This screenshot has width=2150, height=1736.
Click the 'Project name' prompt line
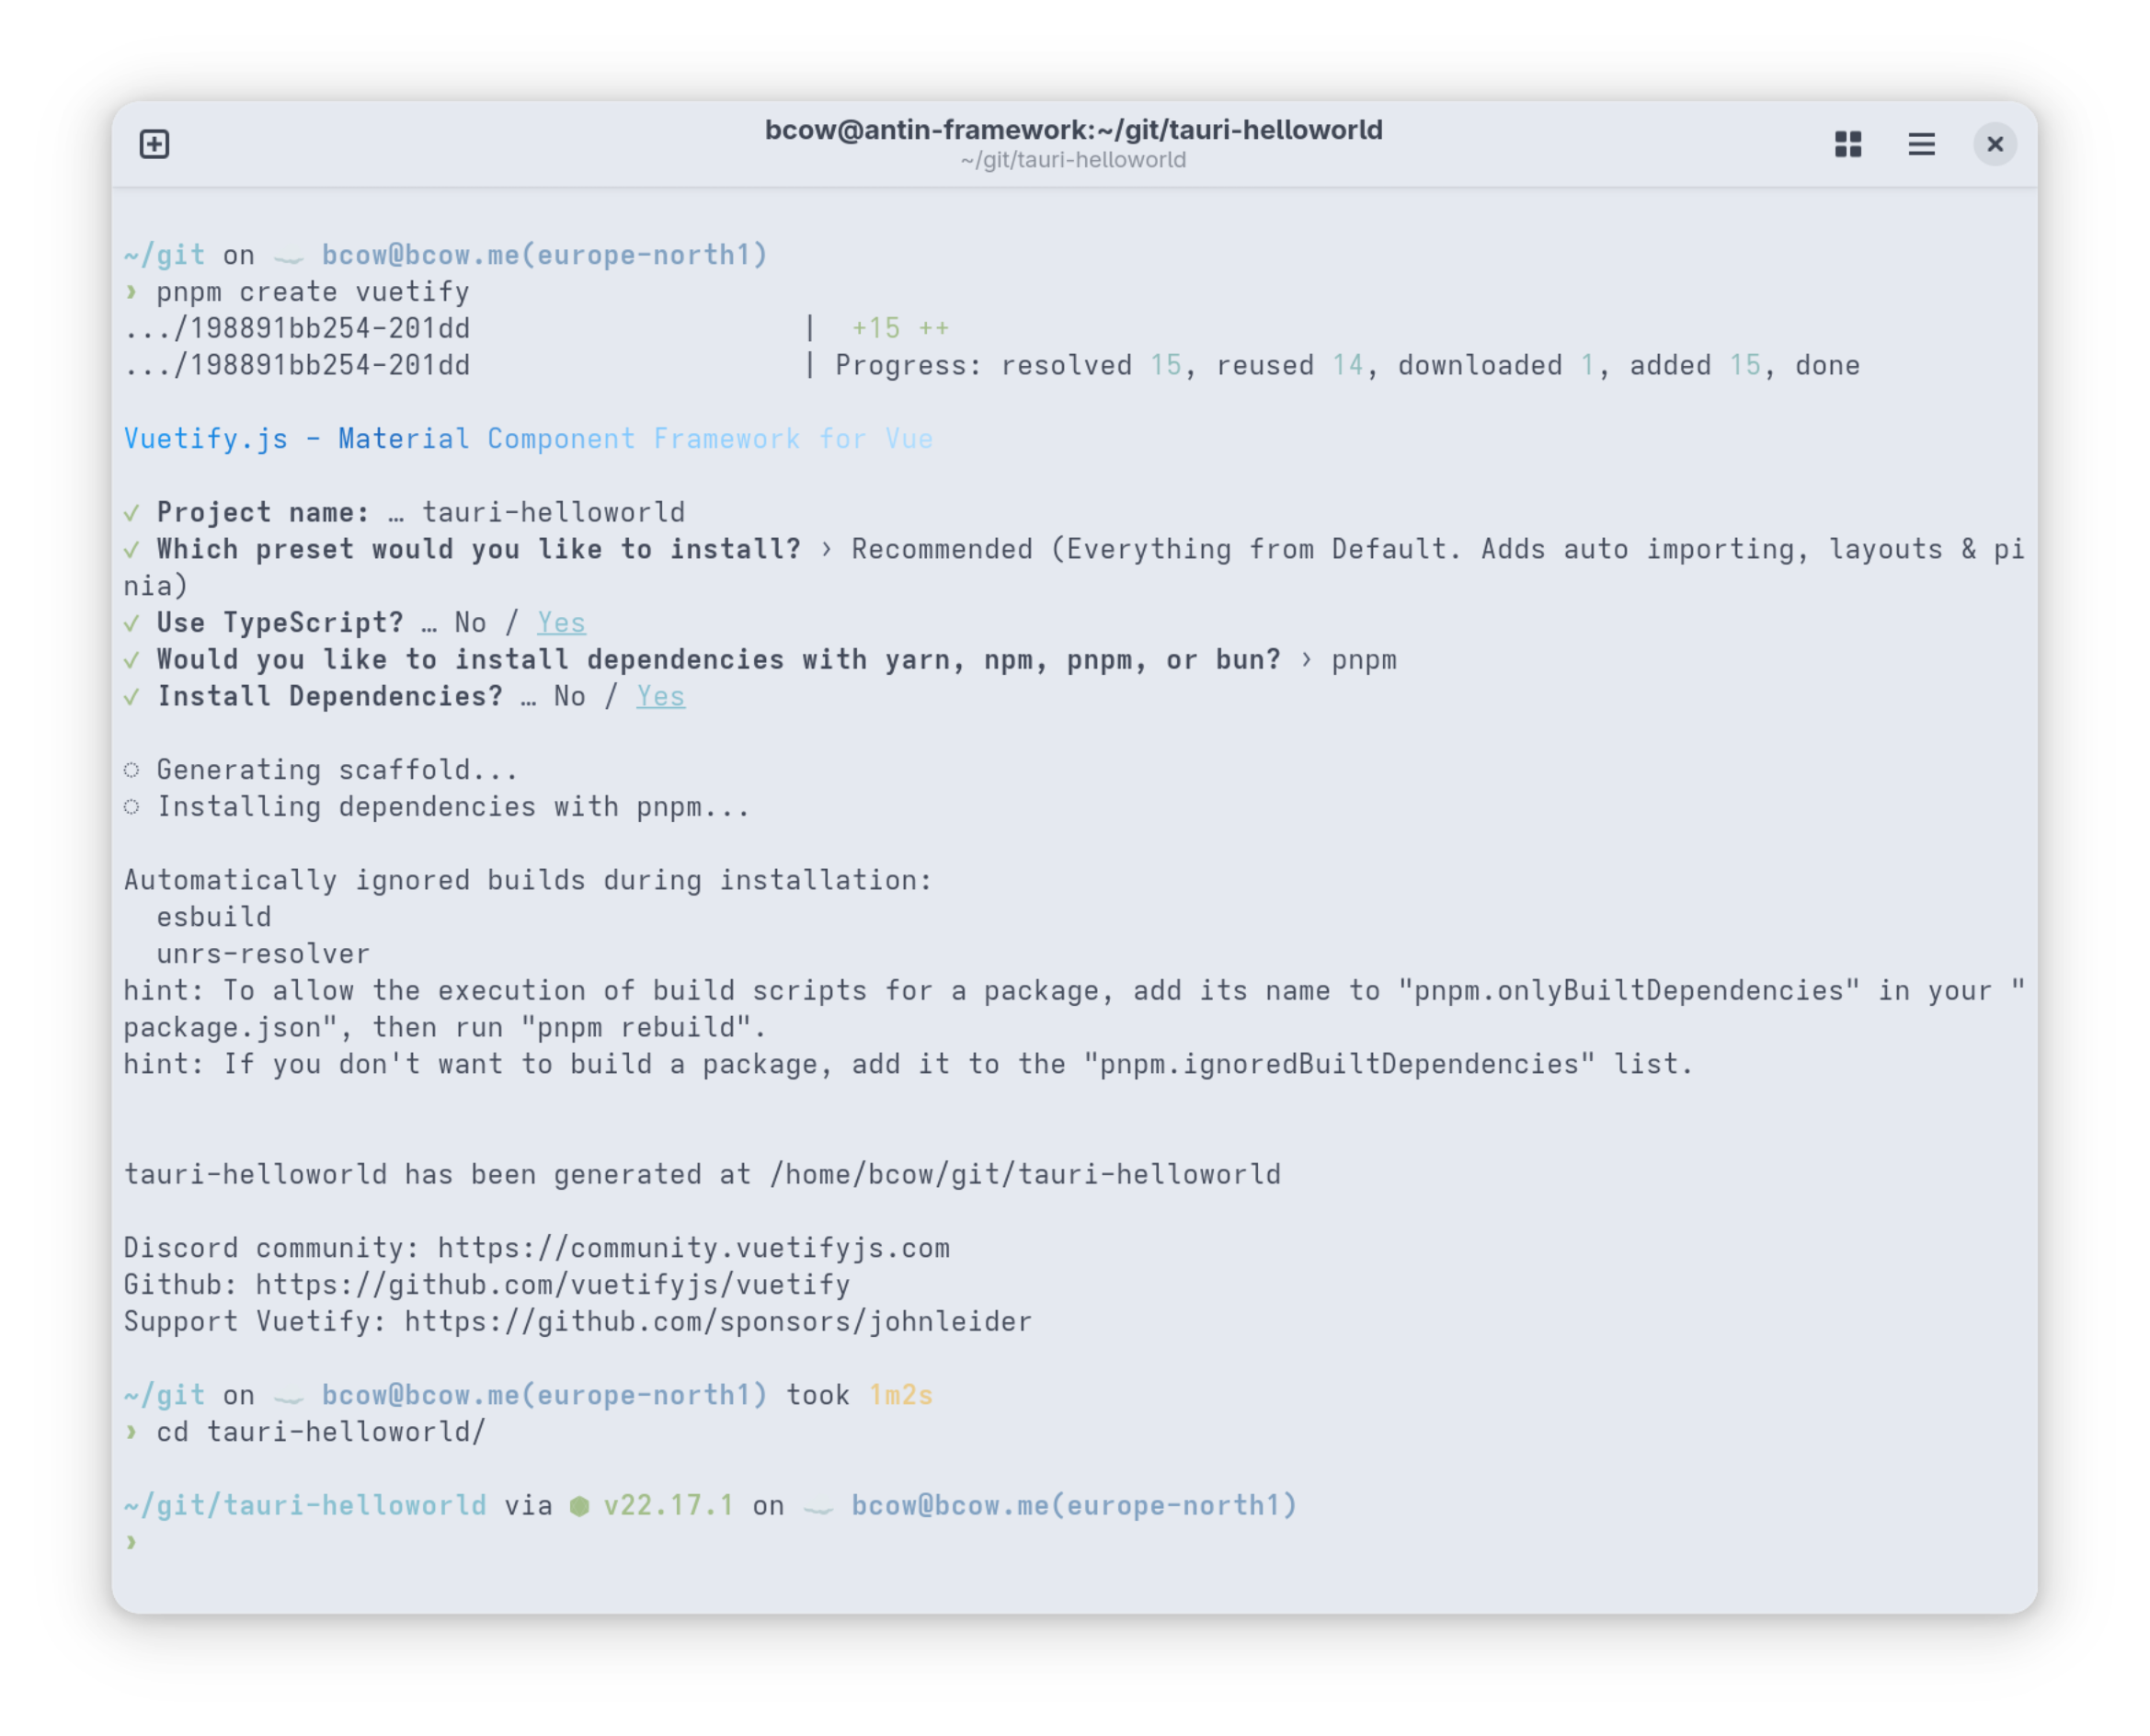404,512
